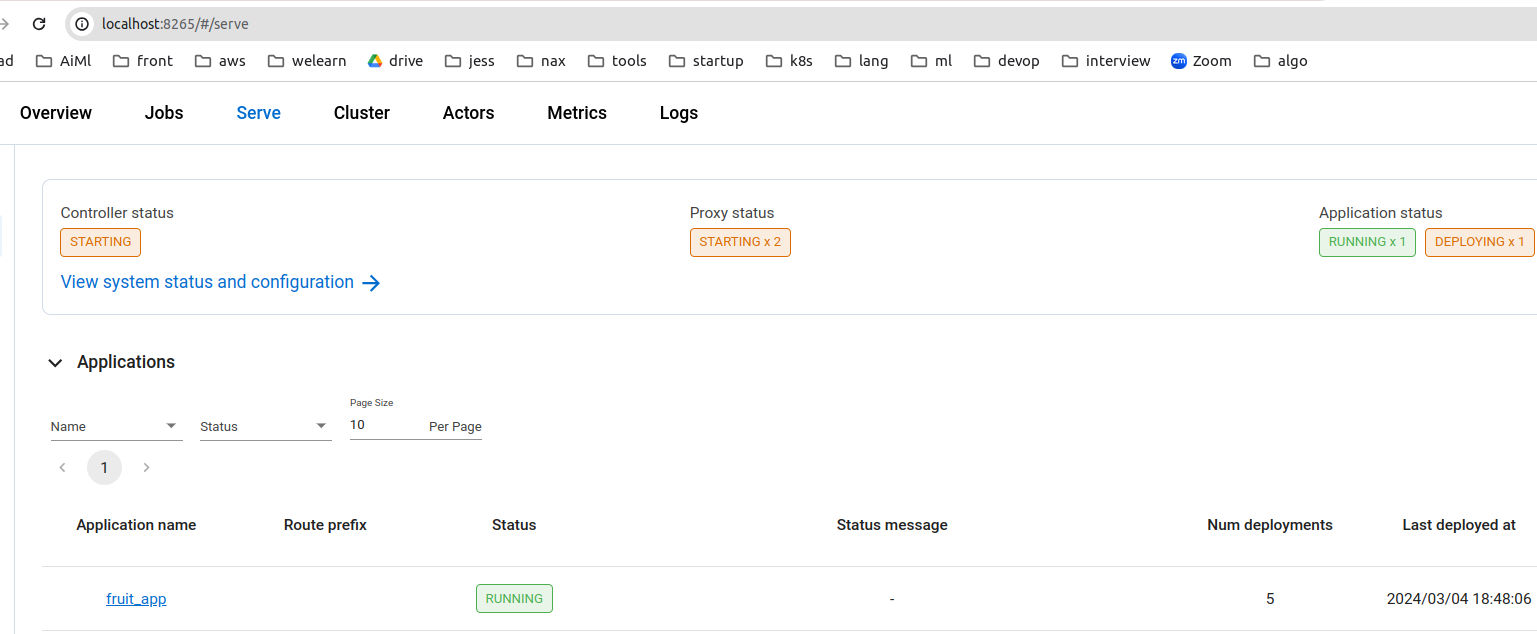Open the devop bookmarks folder
Screen dimensions: 1537x634
(1006, 61)
